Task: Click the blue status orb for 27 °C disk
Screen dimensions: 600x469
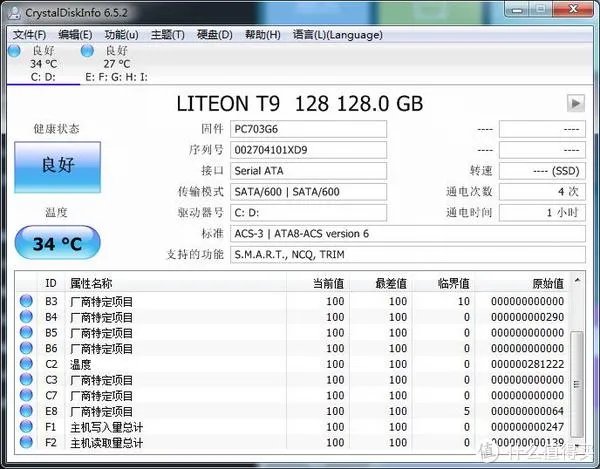Action: [87, 50]
